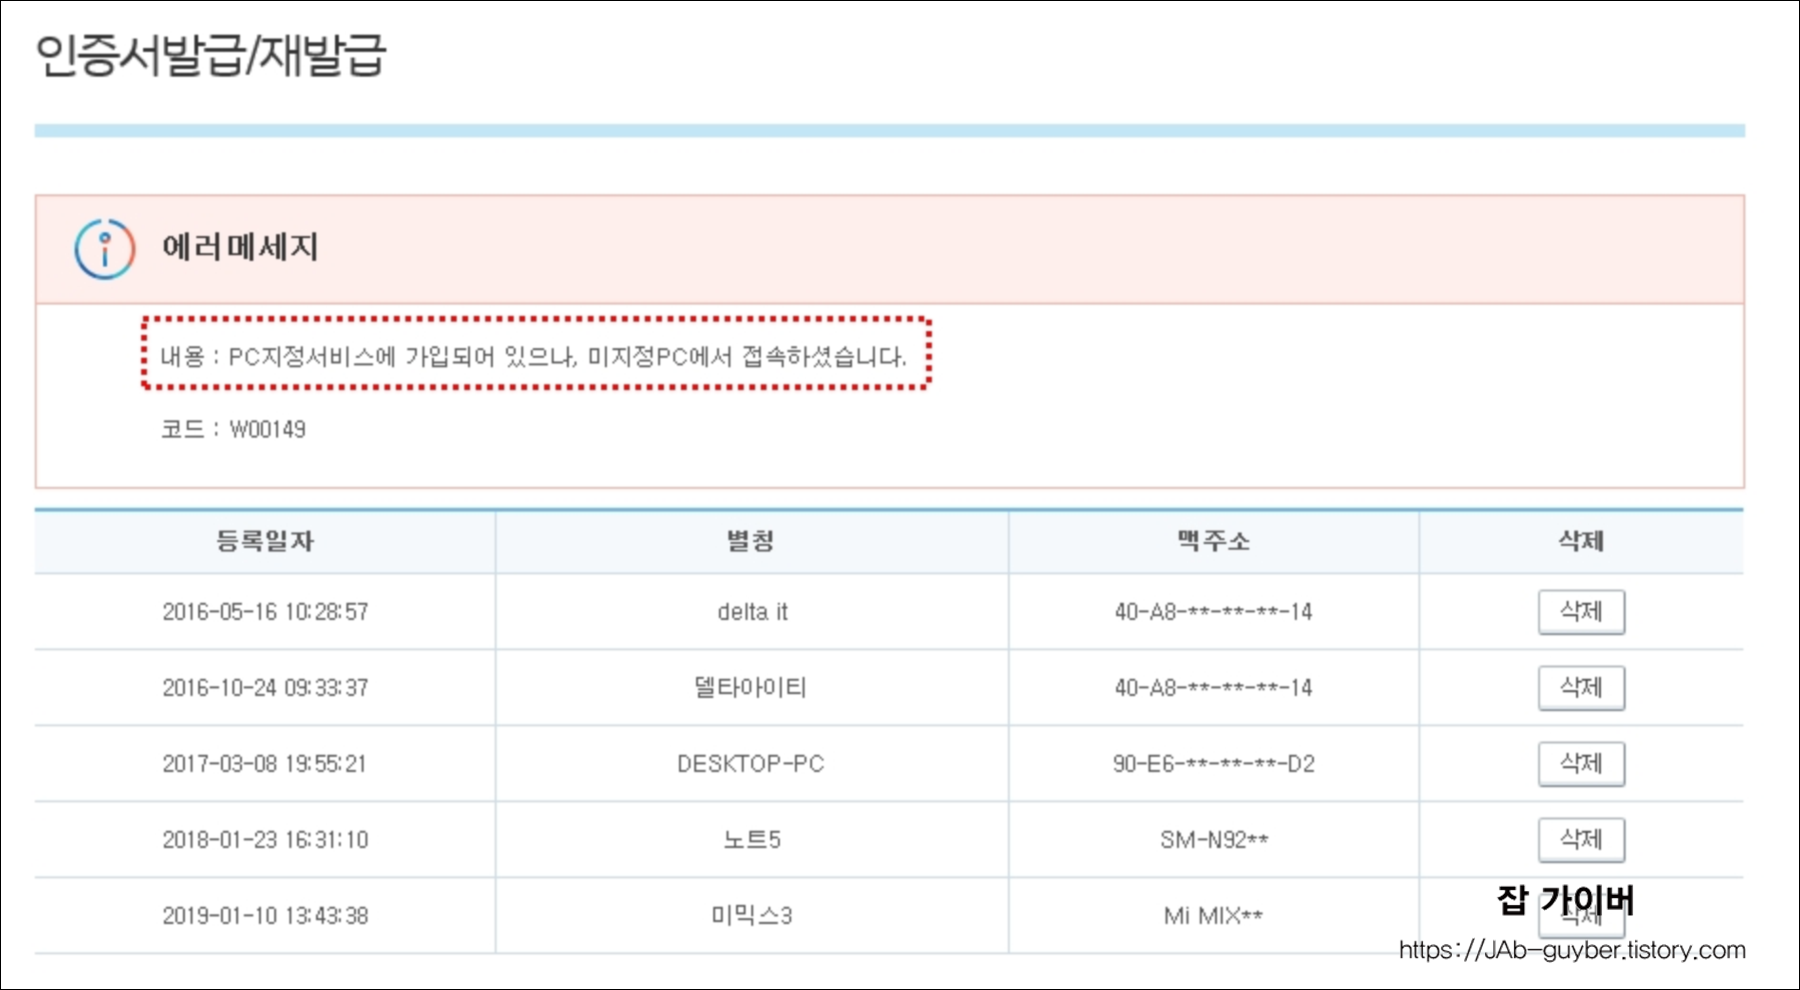
Task: Select the SM-N92** MAC address cell
Action: (1212, 839)
